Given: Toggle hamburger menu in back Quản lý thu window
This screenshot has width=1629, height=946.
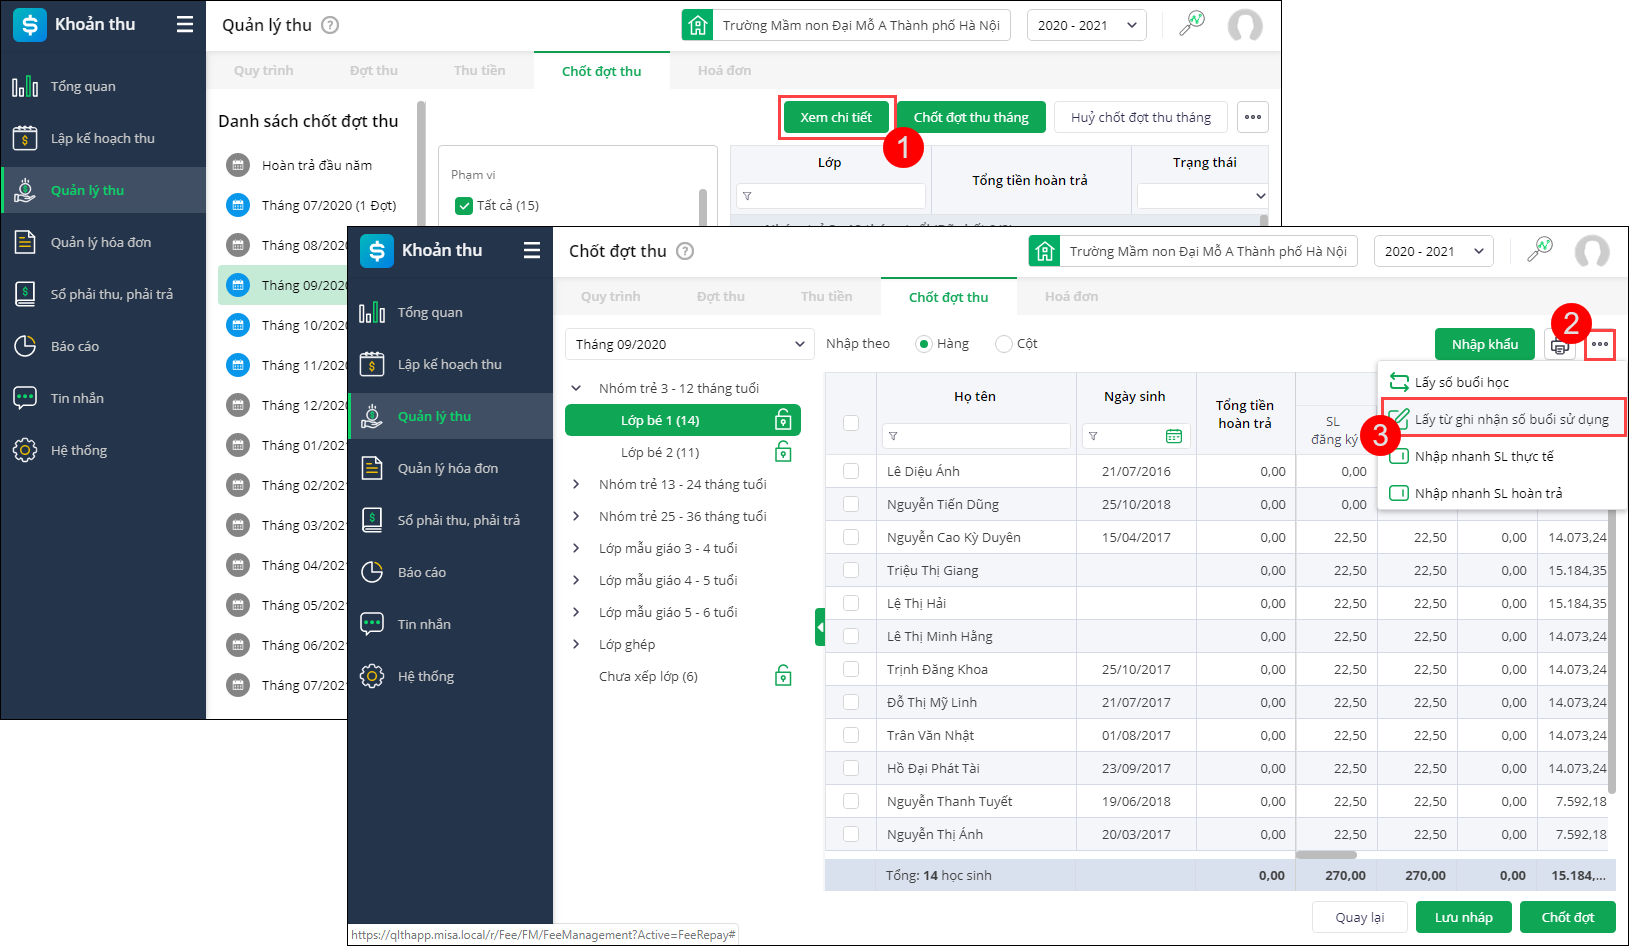Looking at the screenshot, I should pos(185,25).
